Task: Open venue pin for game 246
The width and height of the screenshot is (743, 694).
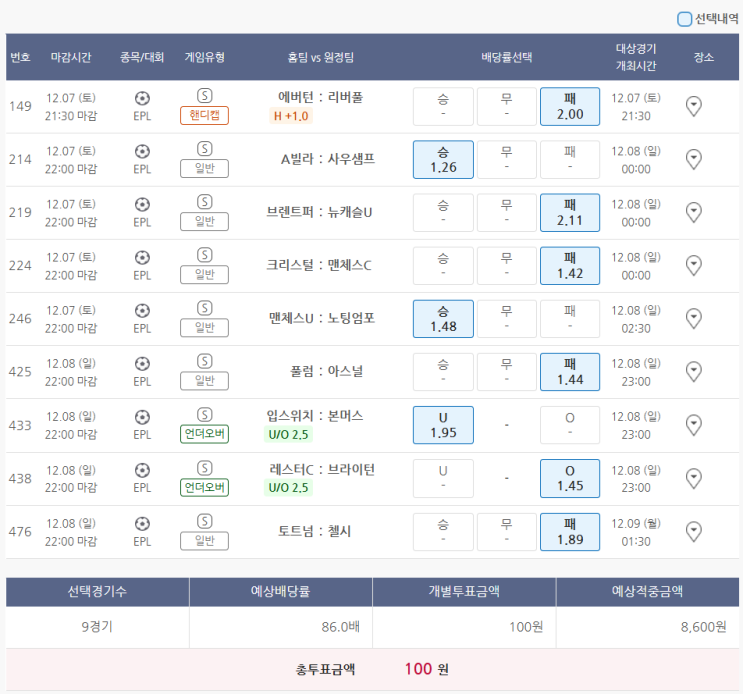Action: point(694,319)
